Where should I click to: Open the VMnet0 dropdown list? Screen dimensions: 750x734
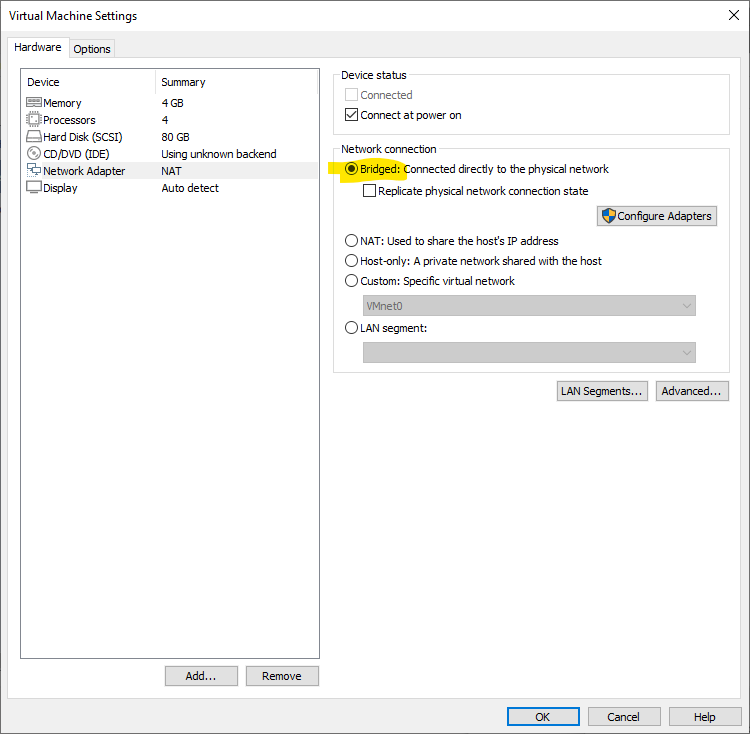[x=686, y=306]
